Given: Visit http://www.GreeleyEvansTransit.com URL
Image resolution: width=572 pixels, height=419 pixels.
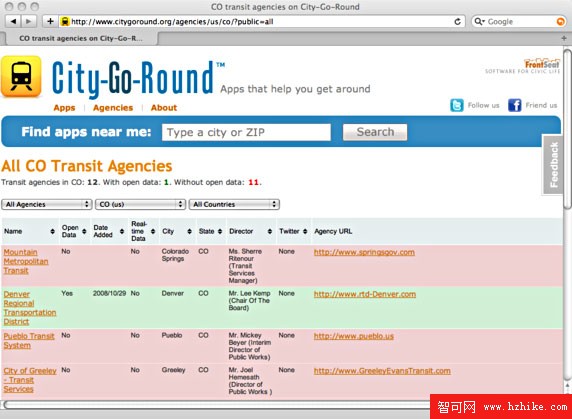Looking at the screenshot, I should (x=382, y=371).
